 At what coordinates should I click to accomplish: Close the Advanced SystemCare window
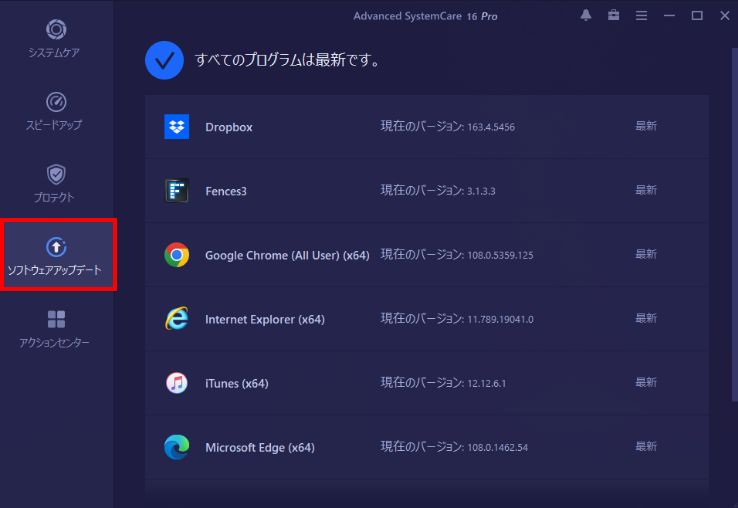pos(724,16)
